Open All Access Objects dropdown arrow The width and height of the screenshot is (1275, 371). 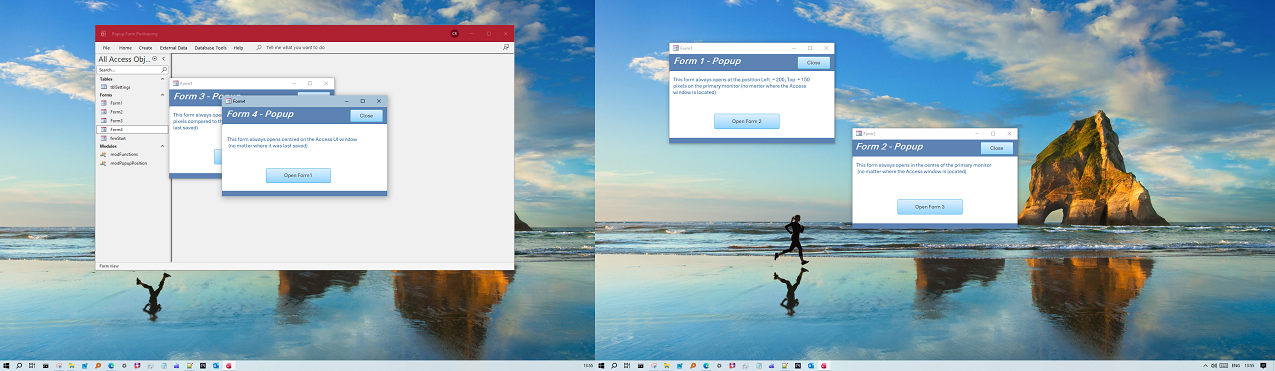(x=154, y=59)
